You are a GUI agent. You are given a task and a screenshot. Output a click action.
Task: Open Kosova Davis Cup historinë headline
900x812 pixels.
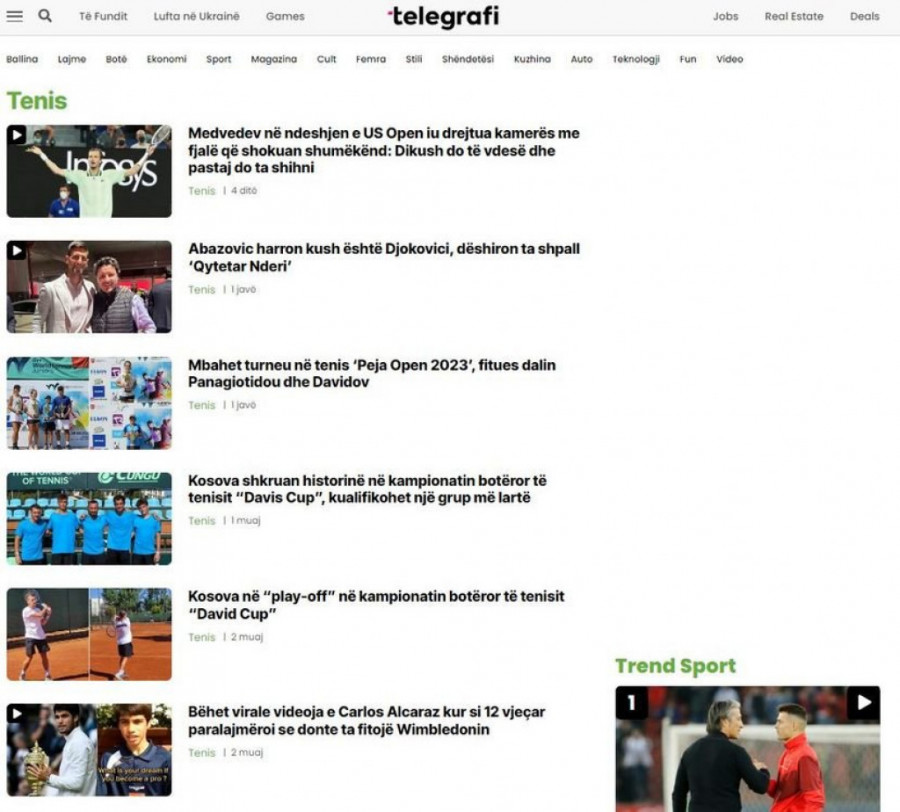[367, 489]
